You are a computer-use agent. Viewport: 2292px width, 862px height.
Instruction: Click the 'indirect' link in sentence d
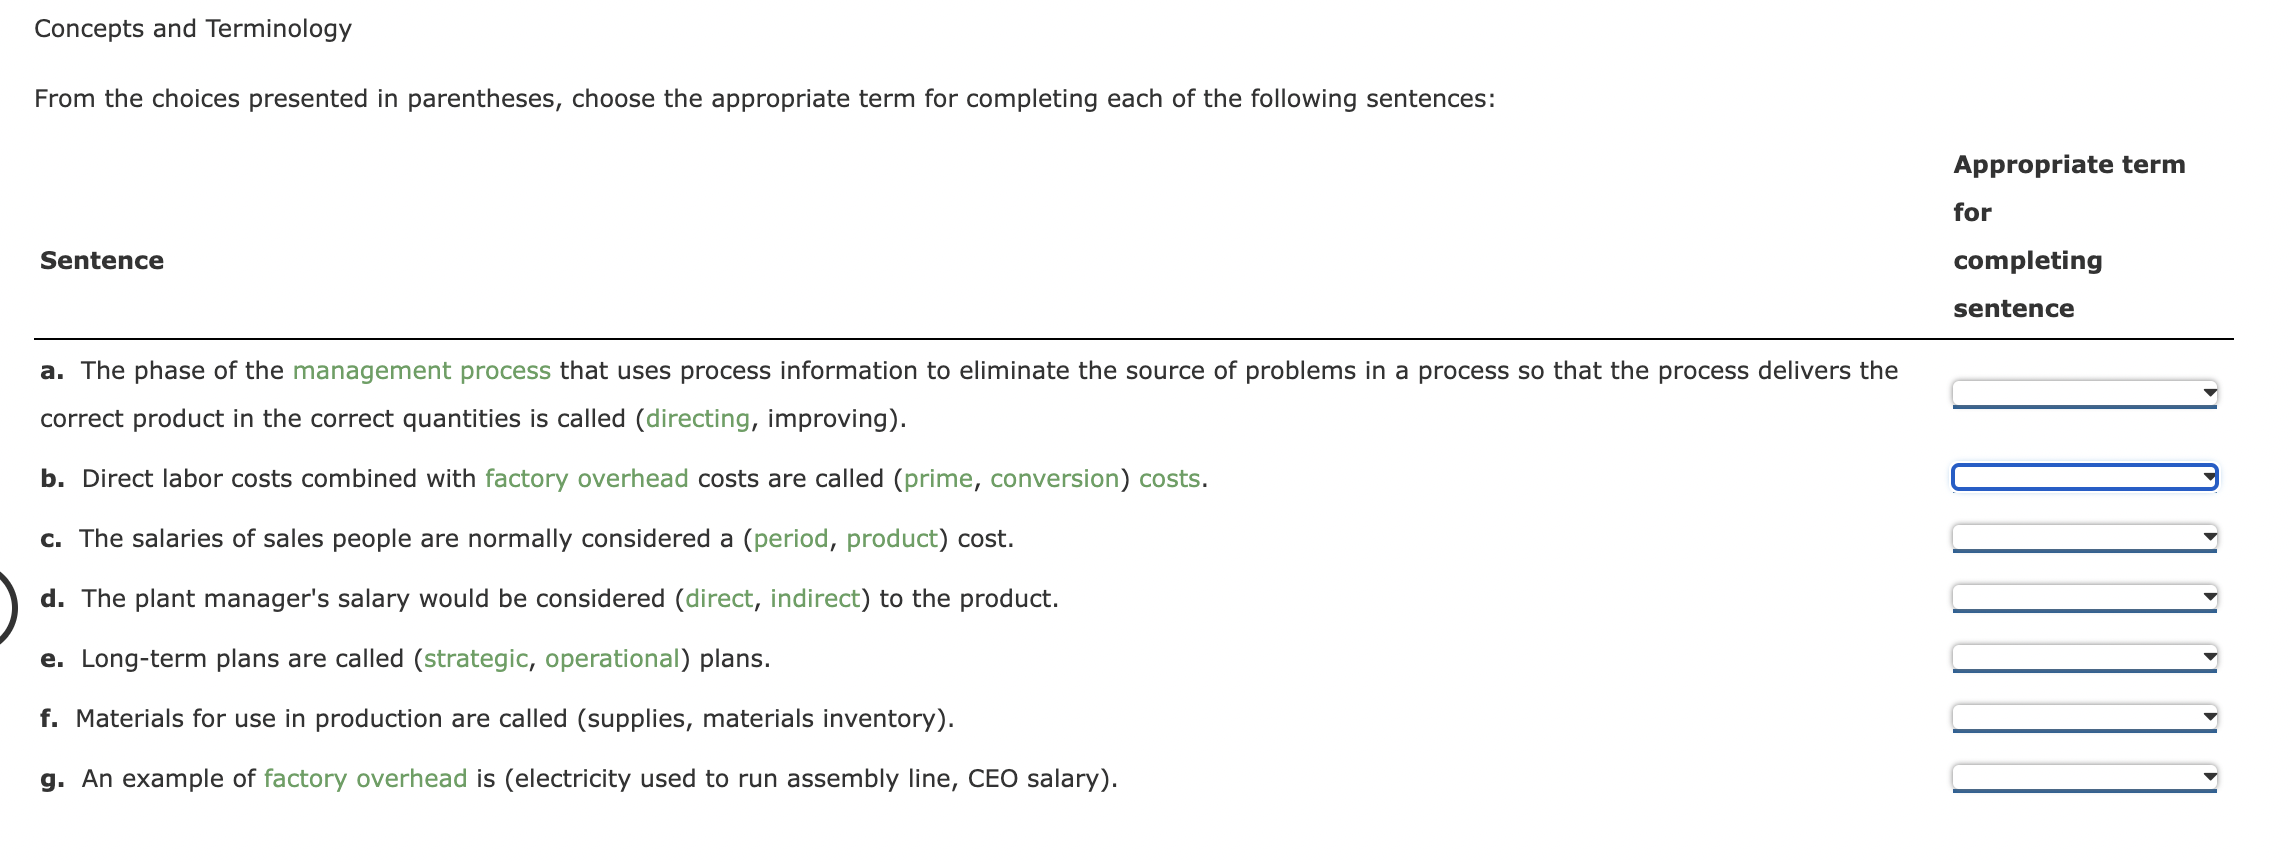click(x=814, y=598)
